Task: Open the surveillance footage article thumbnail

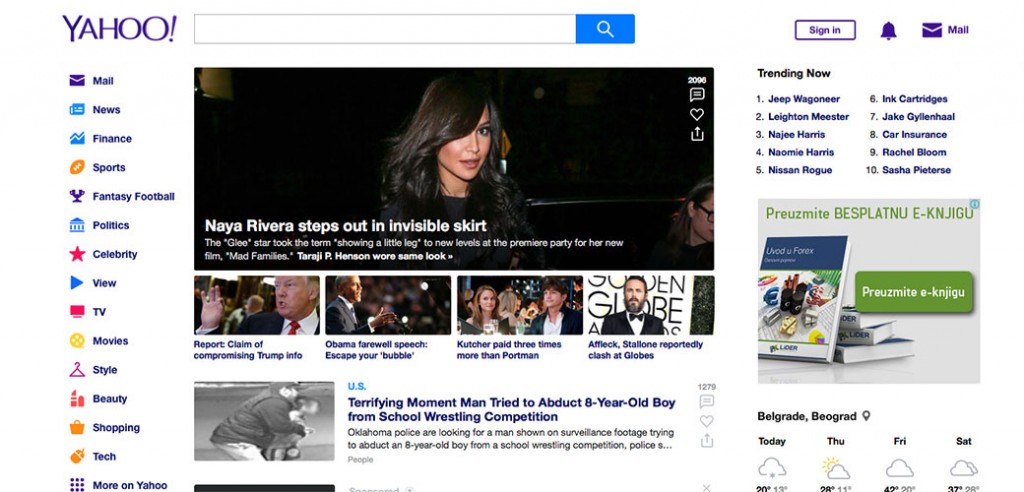Action: click(x=264, y=421)
